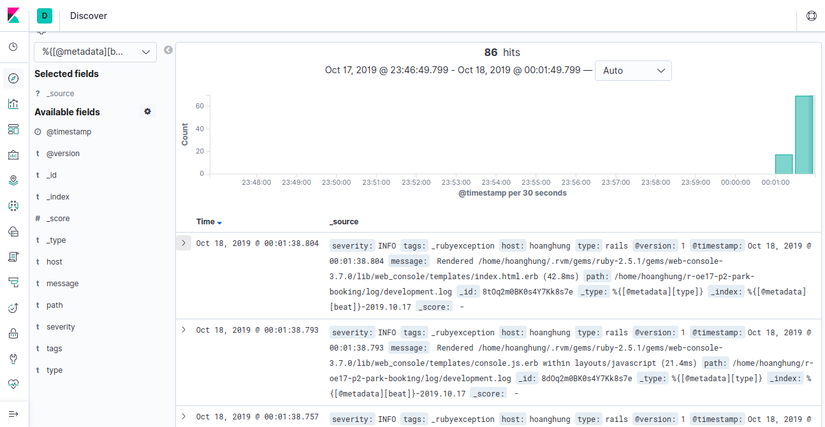Open the Recently viewed clock icon
This screenshot has width=825, height=427.
click(14, 46)
